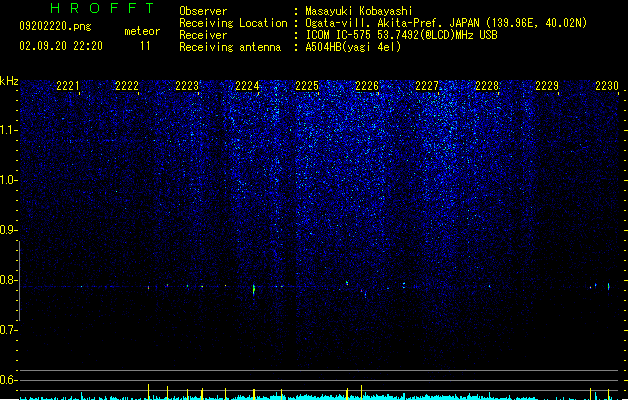Click the Receiving antenna label
This screenshot has width=629, height=400.
(230, 47)
